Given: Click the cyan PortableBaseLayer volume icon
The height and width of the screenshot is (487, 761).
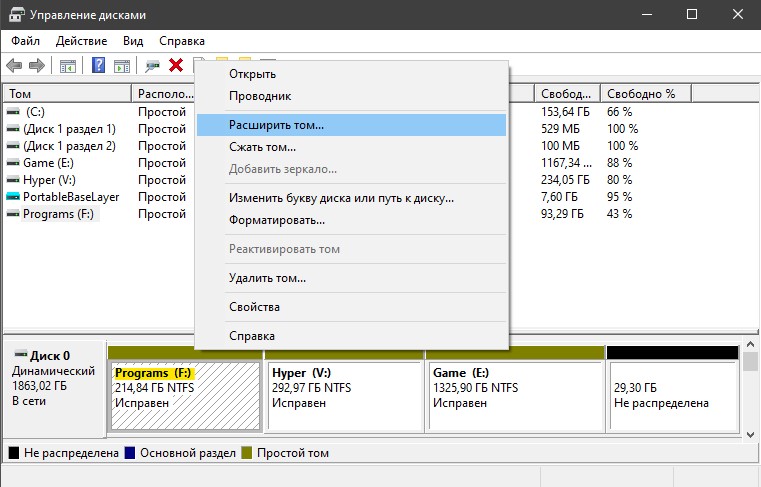Looking at the screenshot, I should [x=13, y=197].
